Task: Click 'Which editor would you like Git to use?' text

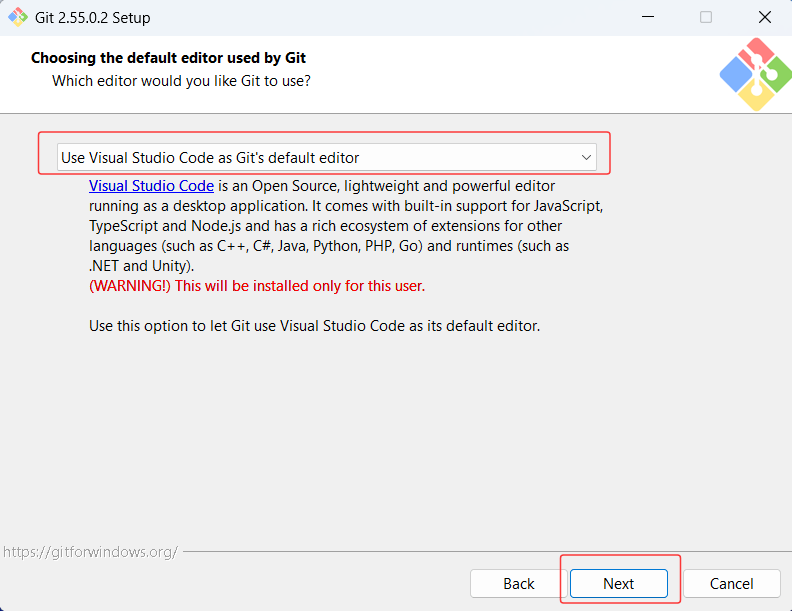Action: click(x=181, y=81)
